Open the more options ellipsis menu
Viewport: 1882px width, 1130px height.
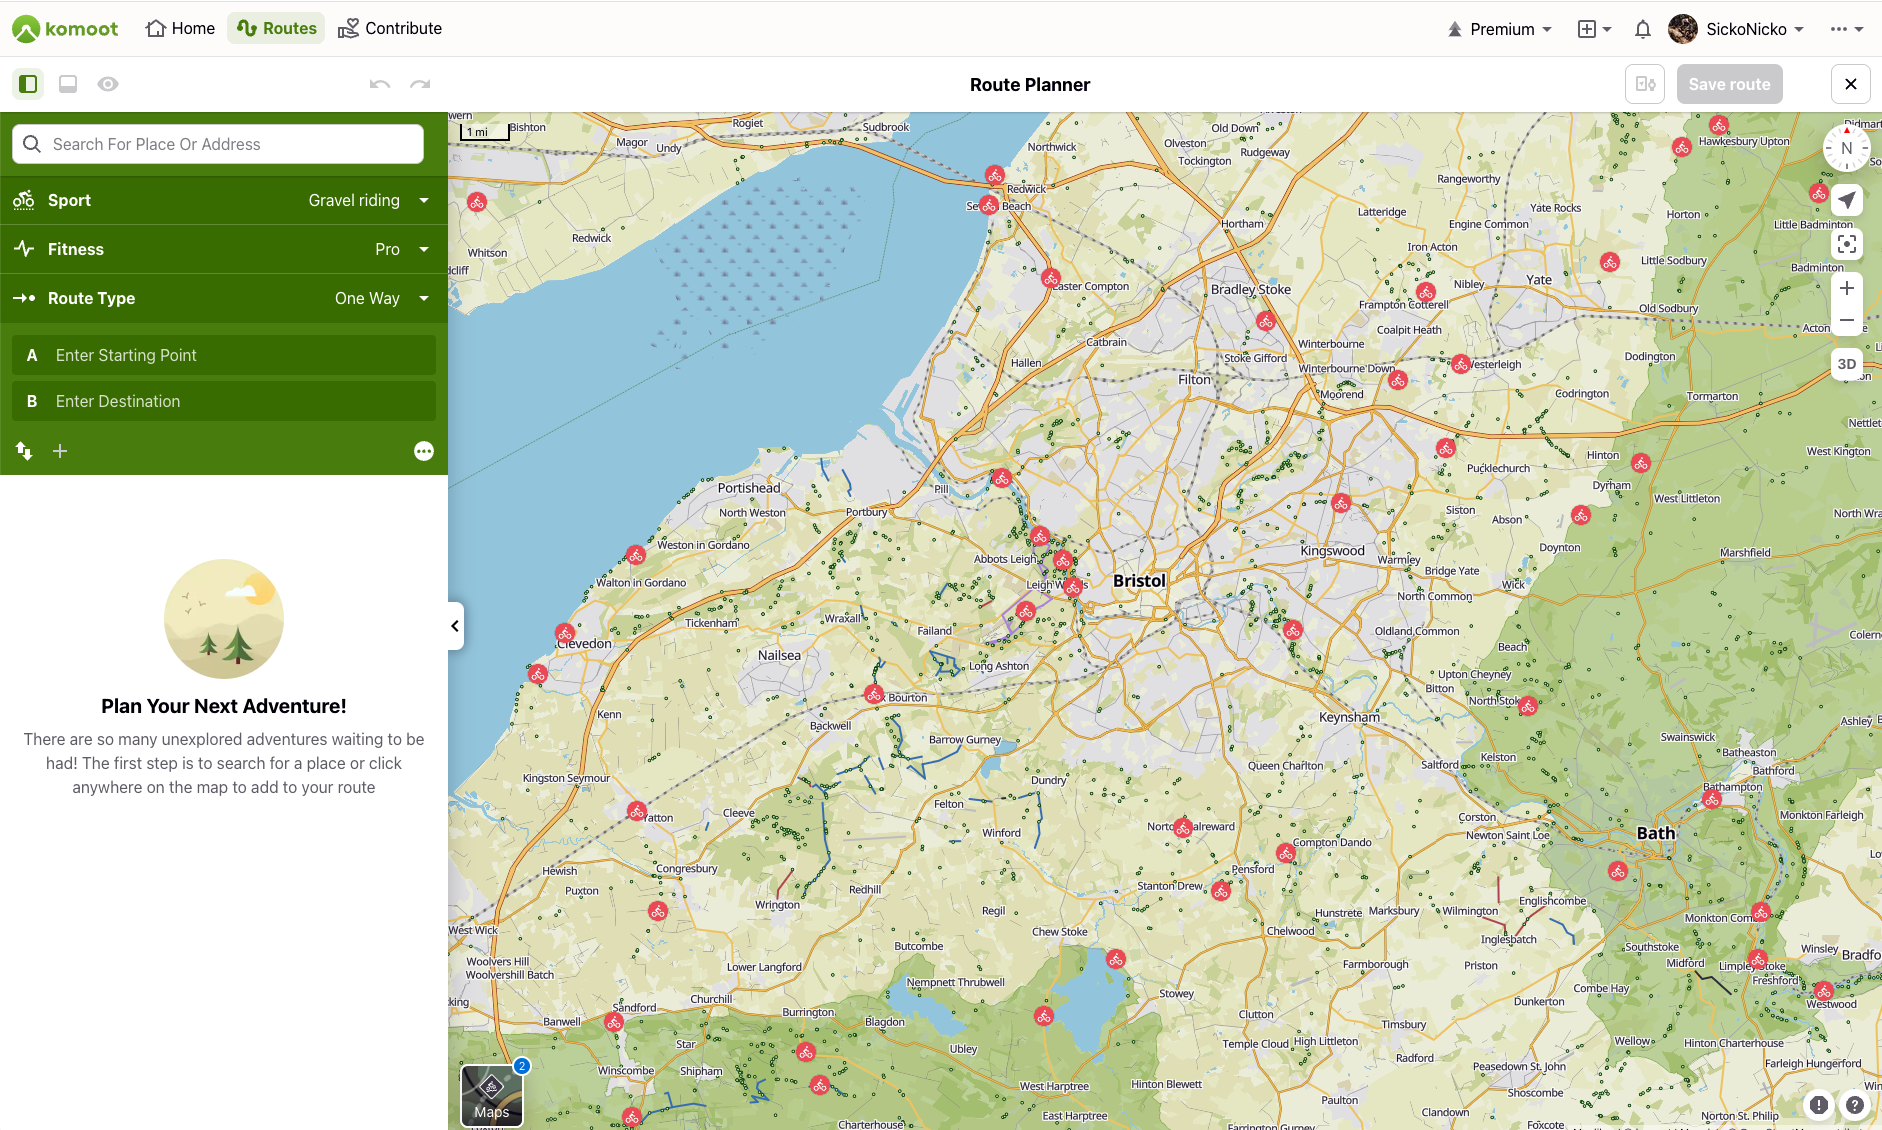coord(1846,29)
